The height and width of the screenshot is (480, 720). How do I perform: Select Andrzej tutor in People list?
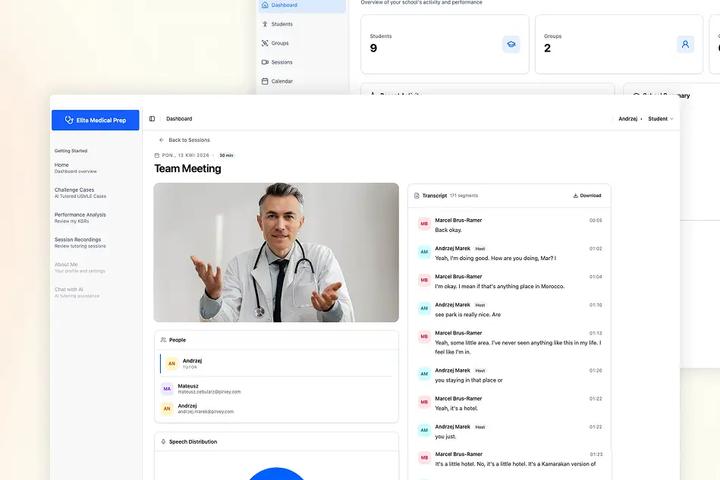(276, 363)
